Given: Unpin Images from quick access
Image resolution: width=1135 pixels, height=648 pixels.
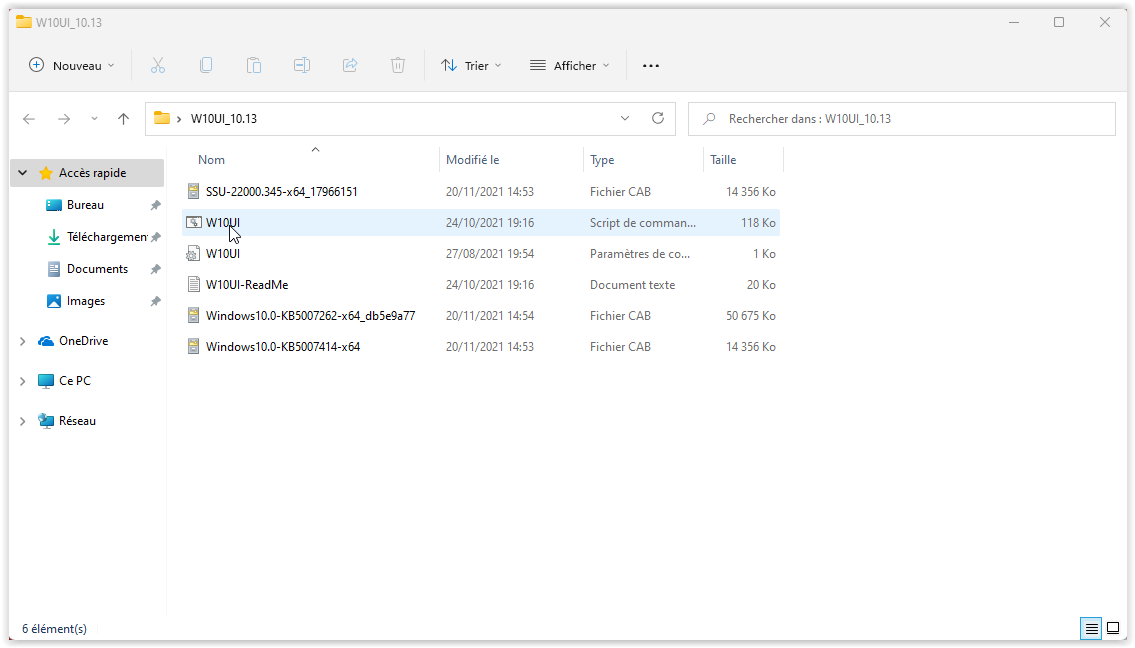Looking at the screenshot, I should [155, 301].
